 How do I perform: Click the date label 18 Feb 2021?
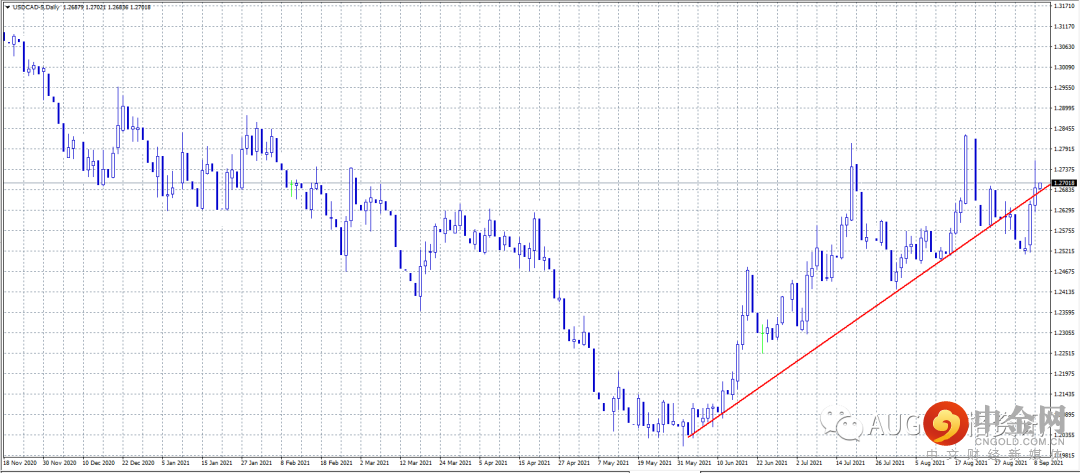[337, 463]
